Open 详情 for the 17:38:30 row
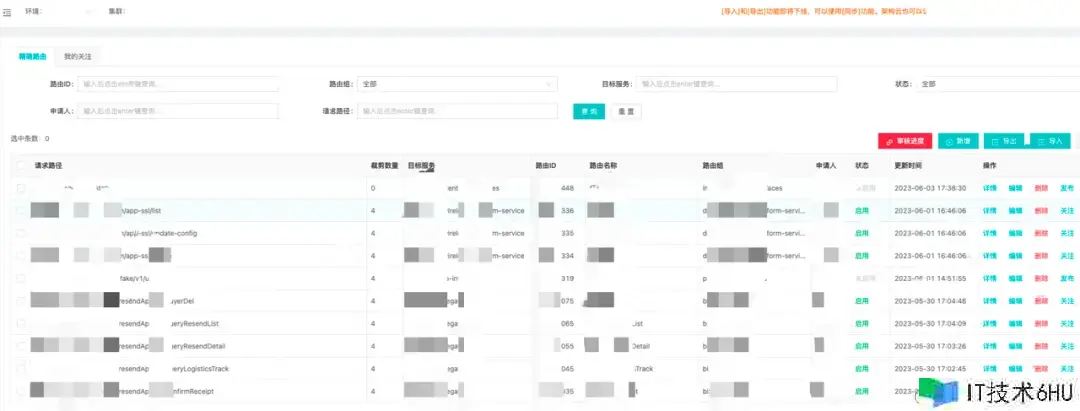 989,188
